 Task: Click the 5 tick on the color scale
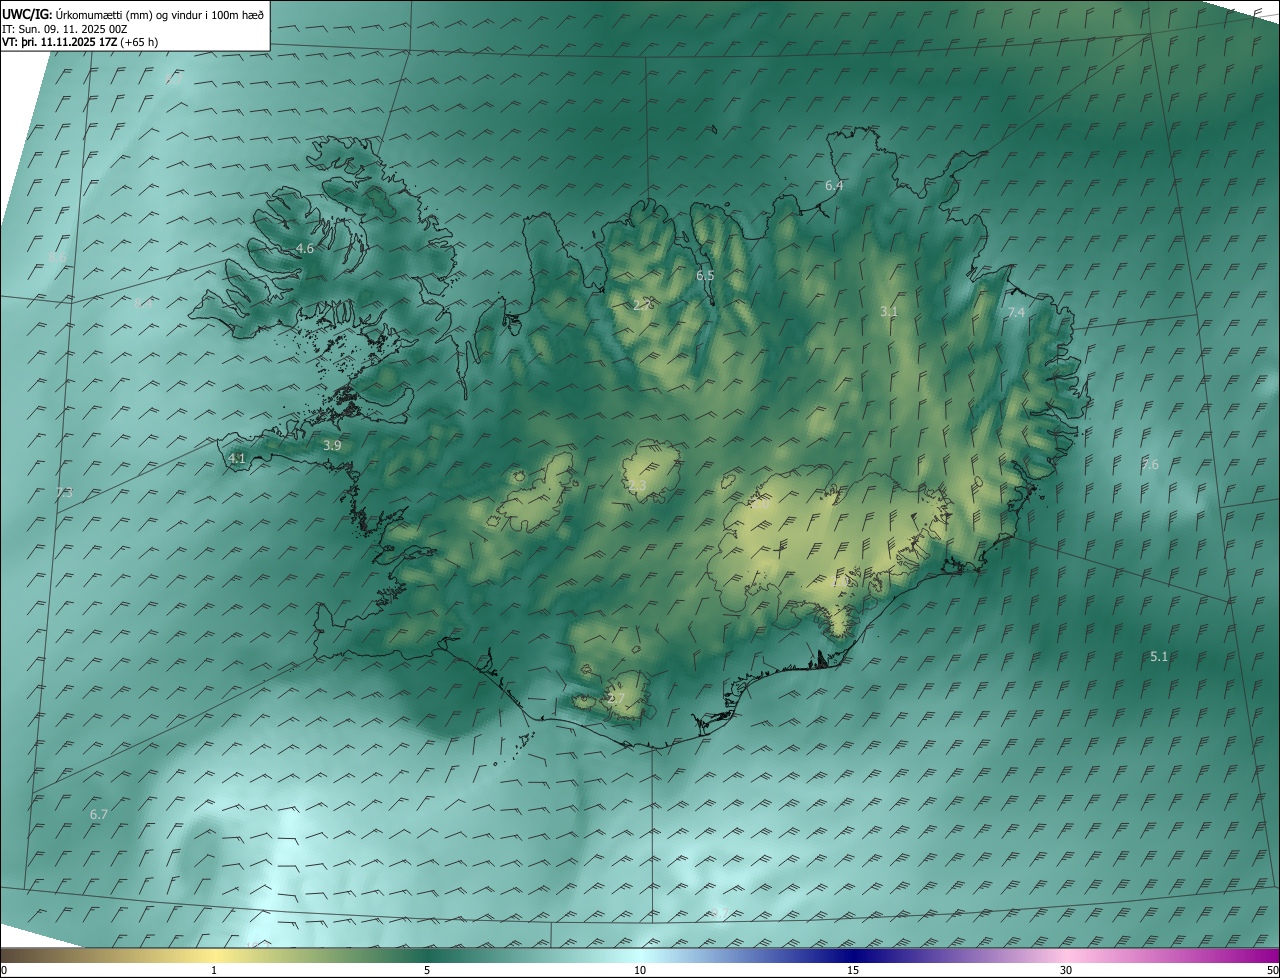pos(427,970)
